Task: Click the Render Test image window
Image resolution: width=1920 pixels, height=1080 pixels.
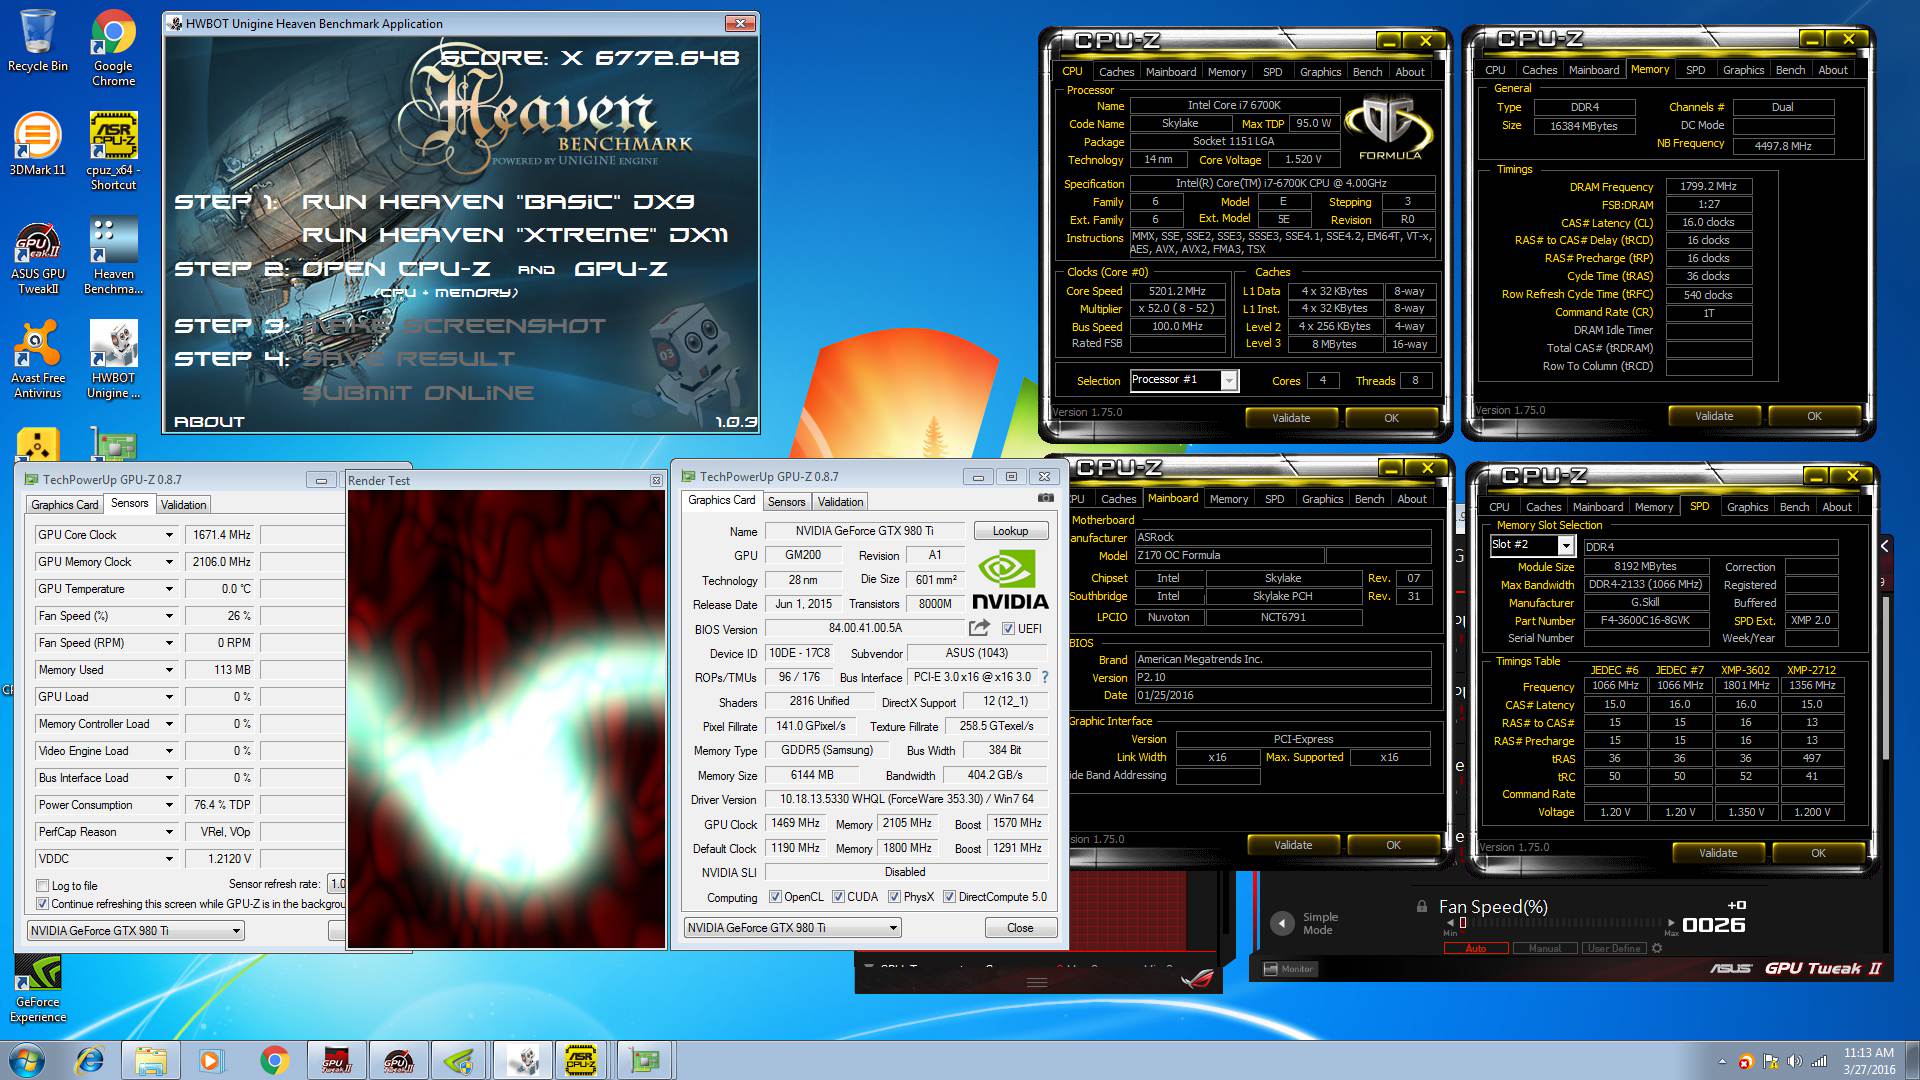Action: [506, 718]
